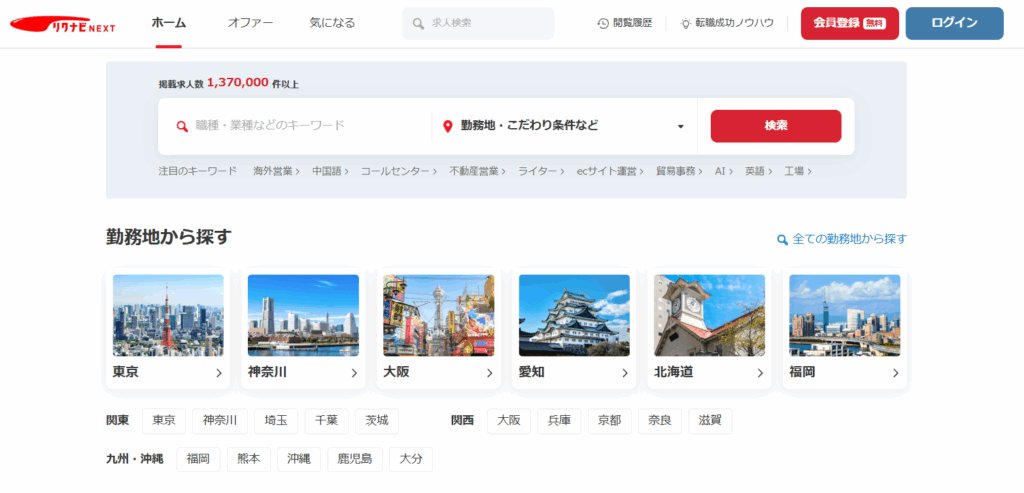The height and width of the screenshot is (493, 1024).
Task: Click the clock icon for 閲覧履歴
Action: tap(603, 23)
